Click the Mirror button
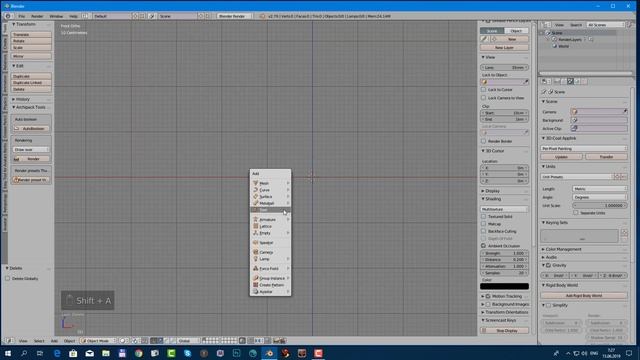The width and height of the screenshot is (640, 360). (x=31, y=56)
